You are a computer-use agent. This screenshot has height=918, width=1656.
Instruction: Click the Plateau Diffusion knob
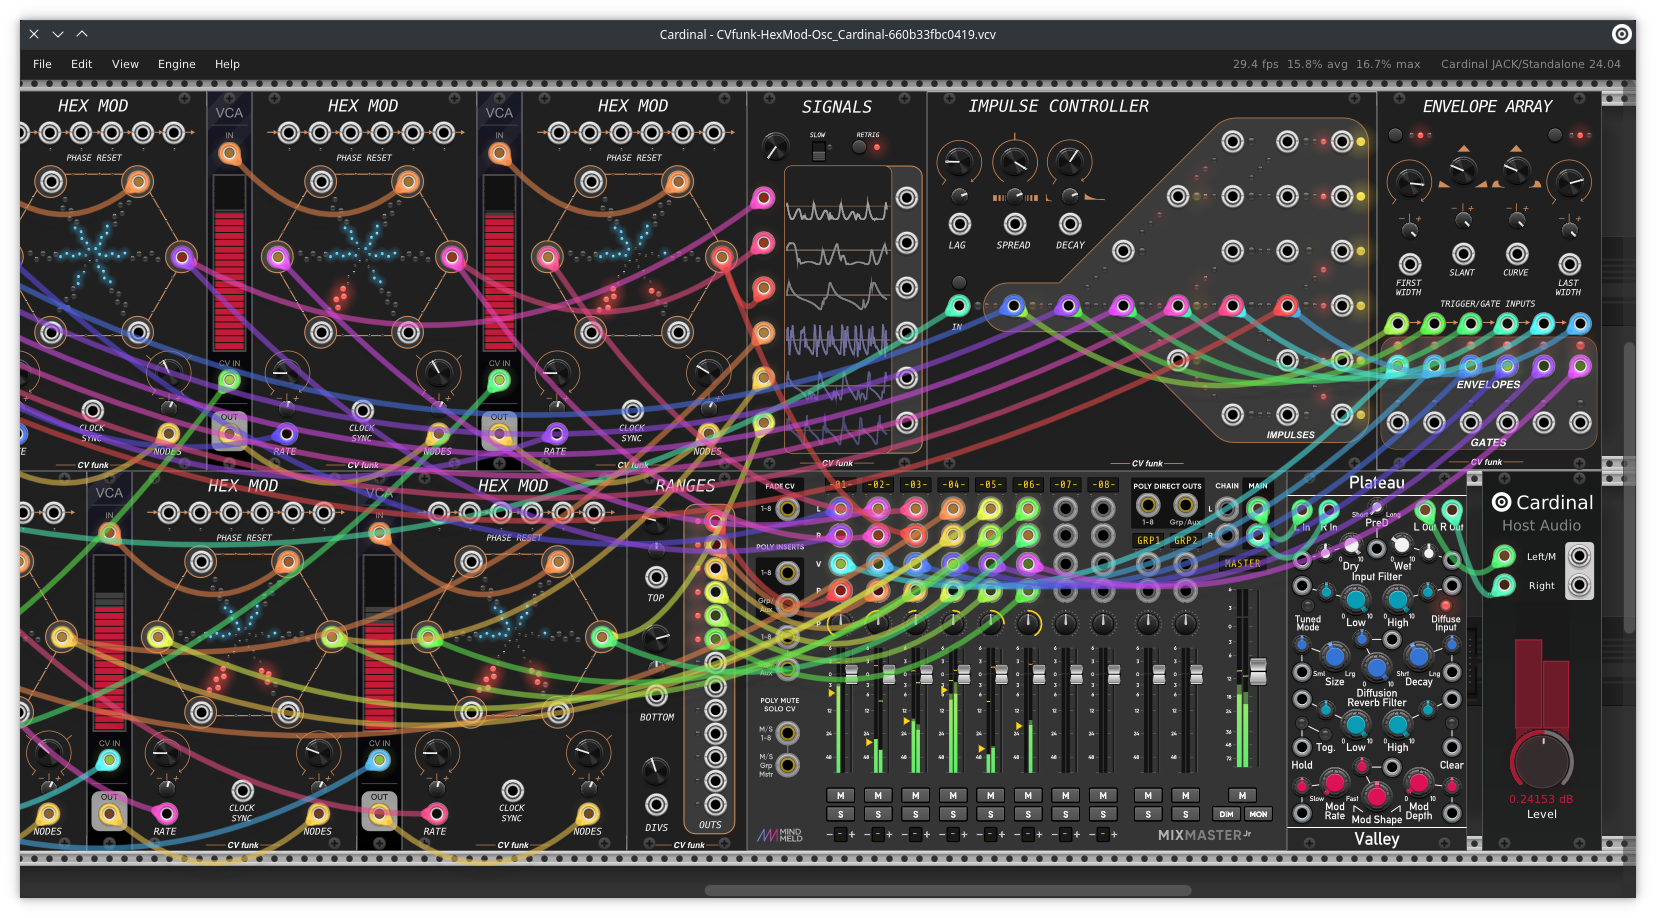point(1376,668)
